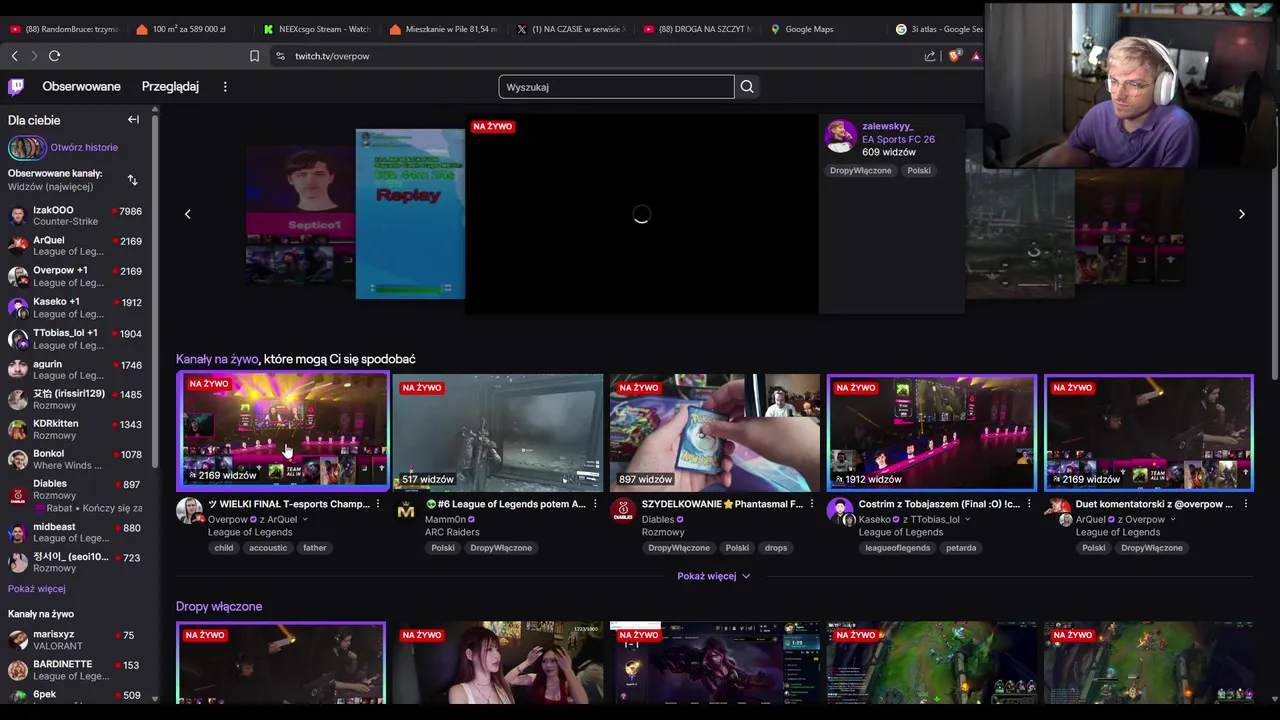Open options menu for Duet komentatorski stream

(x=1246, y=504)
